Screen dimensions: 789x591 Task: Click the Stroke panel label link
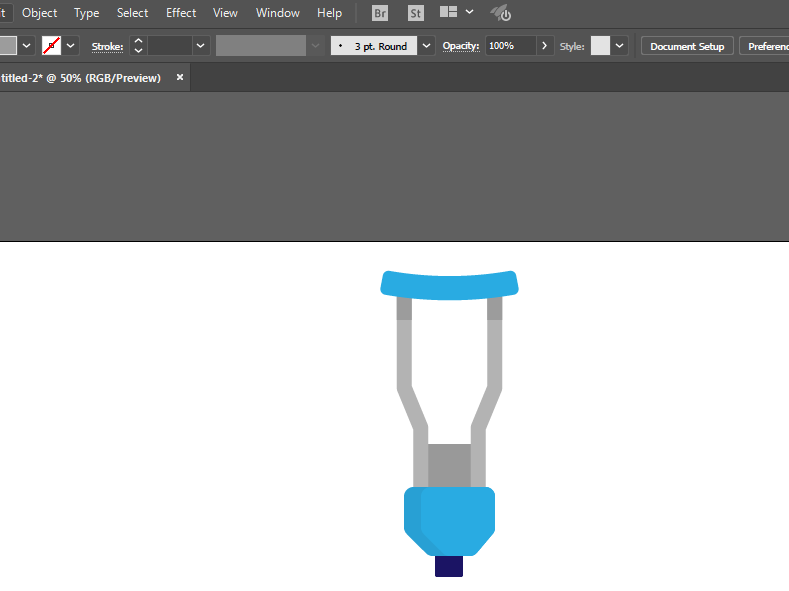click(x=107, y=46)
